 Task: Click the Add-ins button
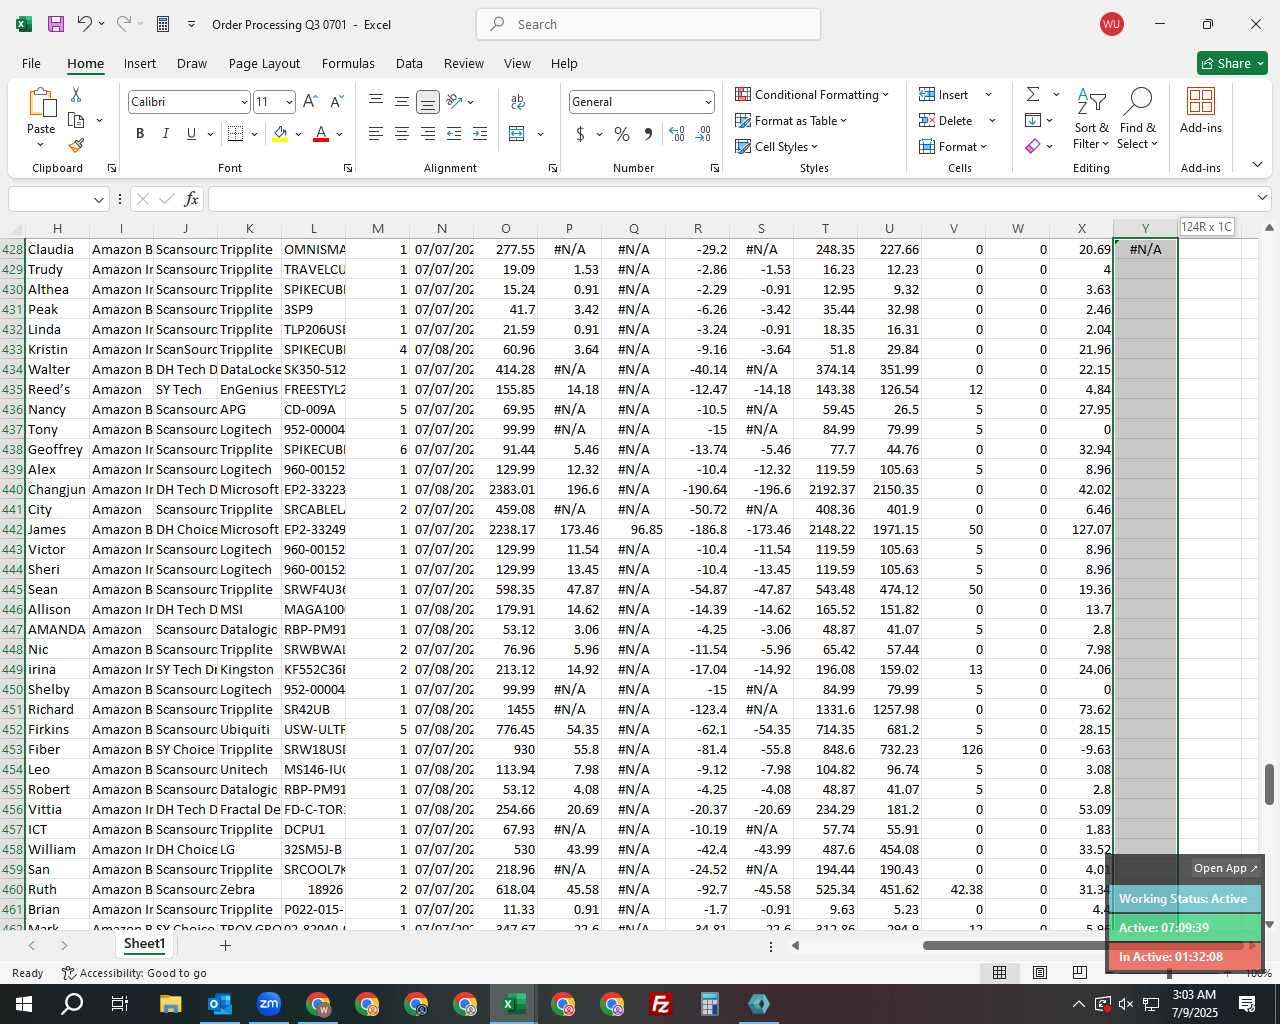coord(1201,110)
